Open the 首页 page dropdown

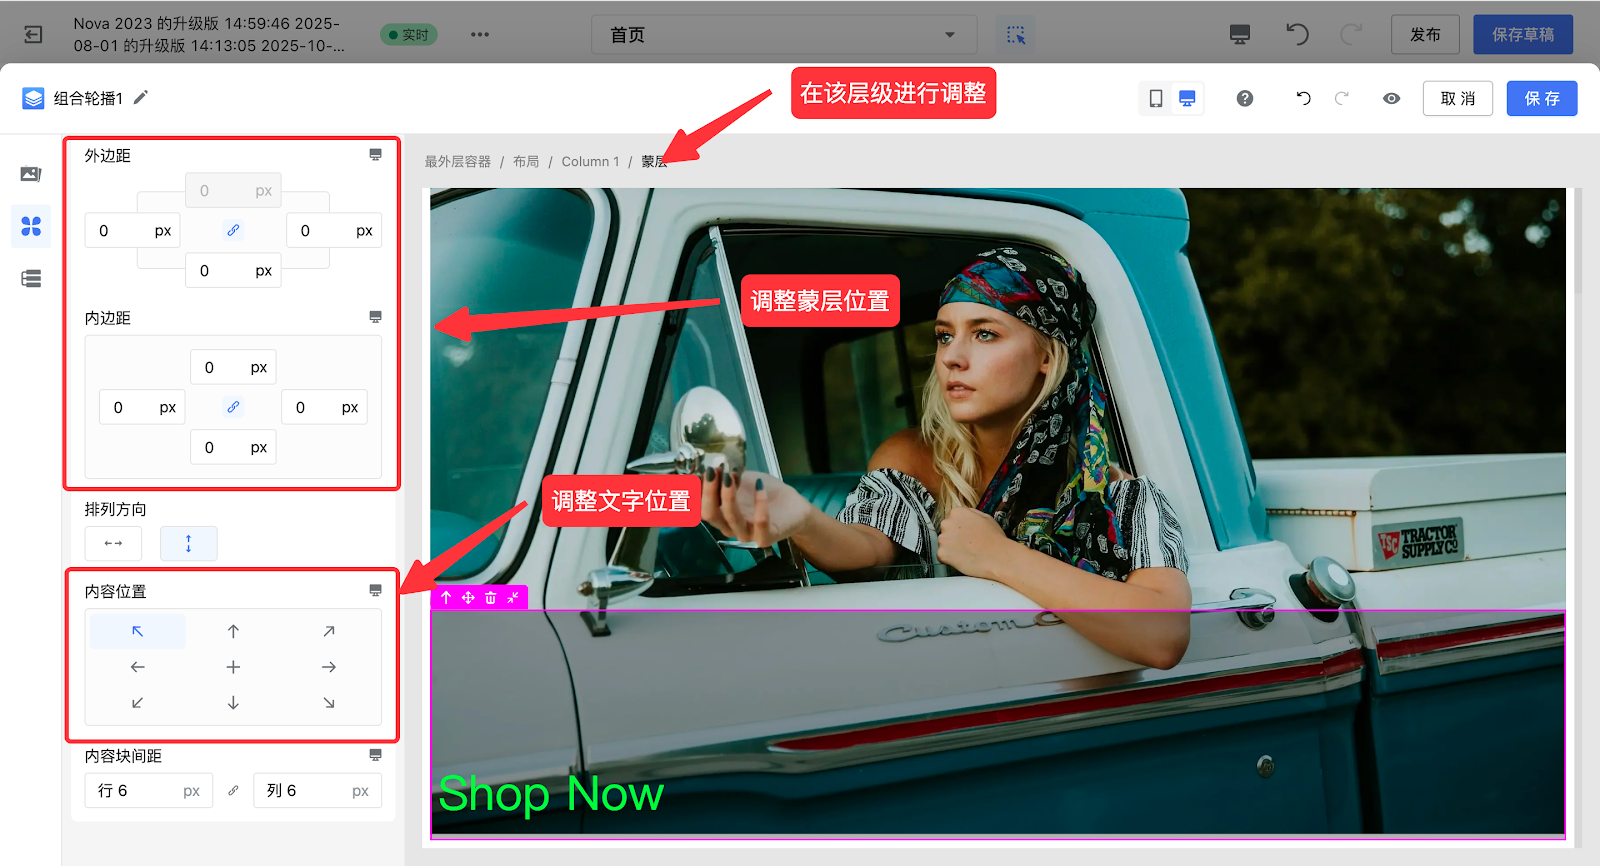coord(783,35)
